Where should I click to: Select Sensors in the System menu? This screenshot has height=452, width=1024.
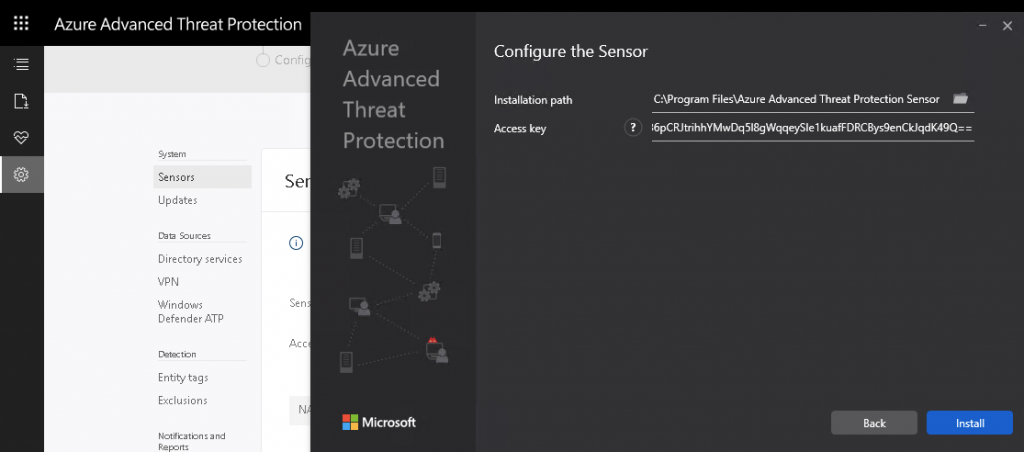coord(177,177)
